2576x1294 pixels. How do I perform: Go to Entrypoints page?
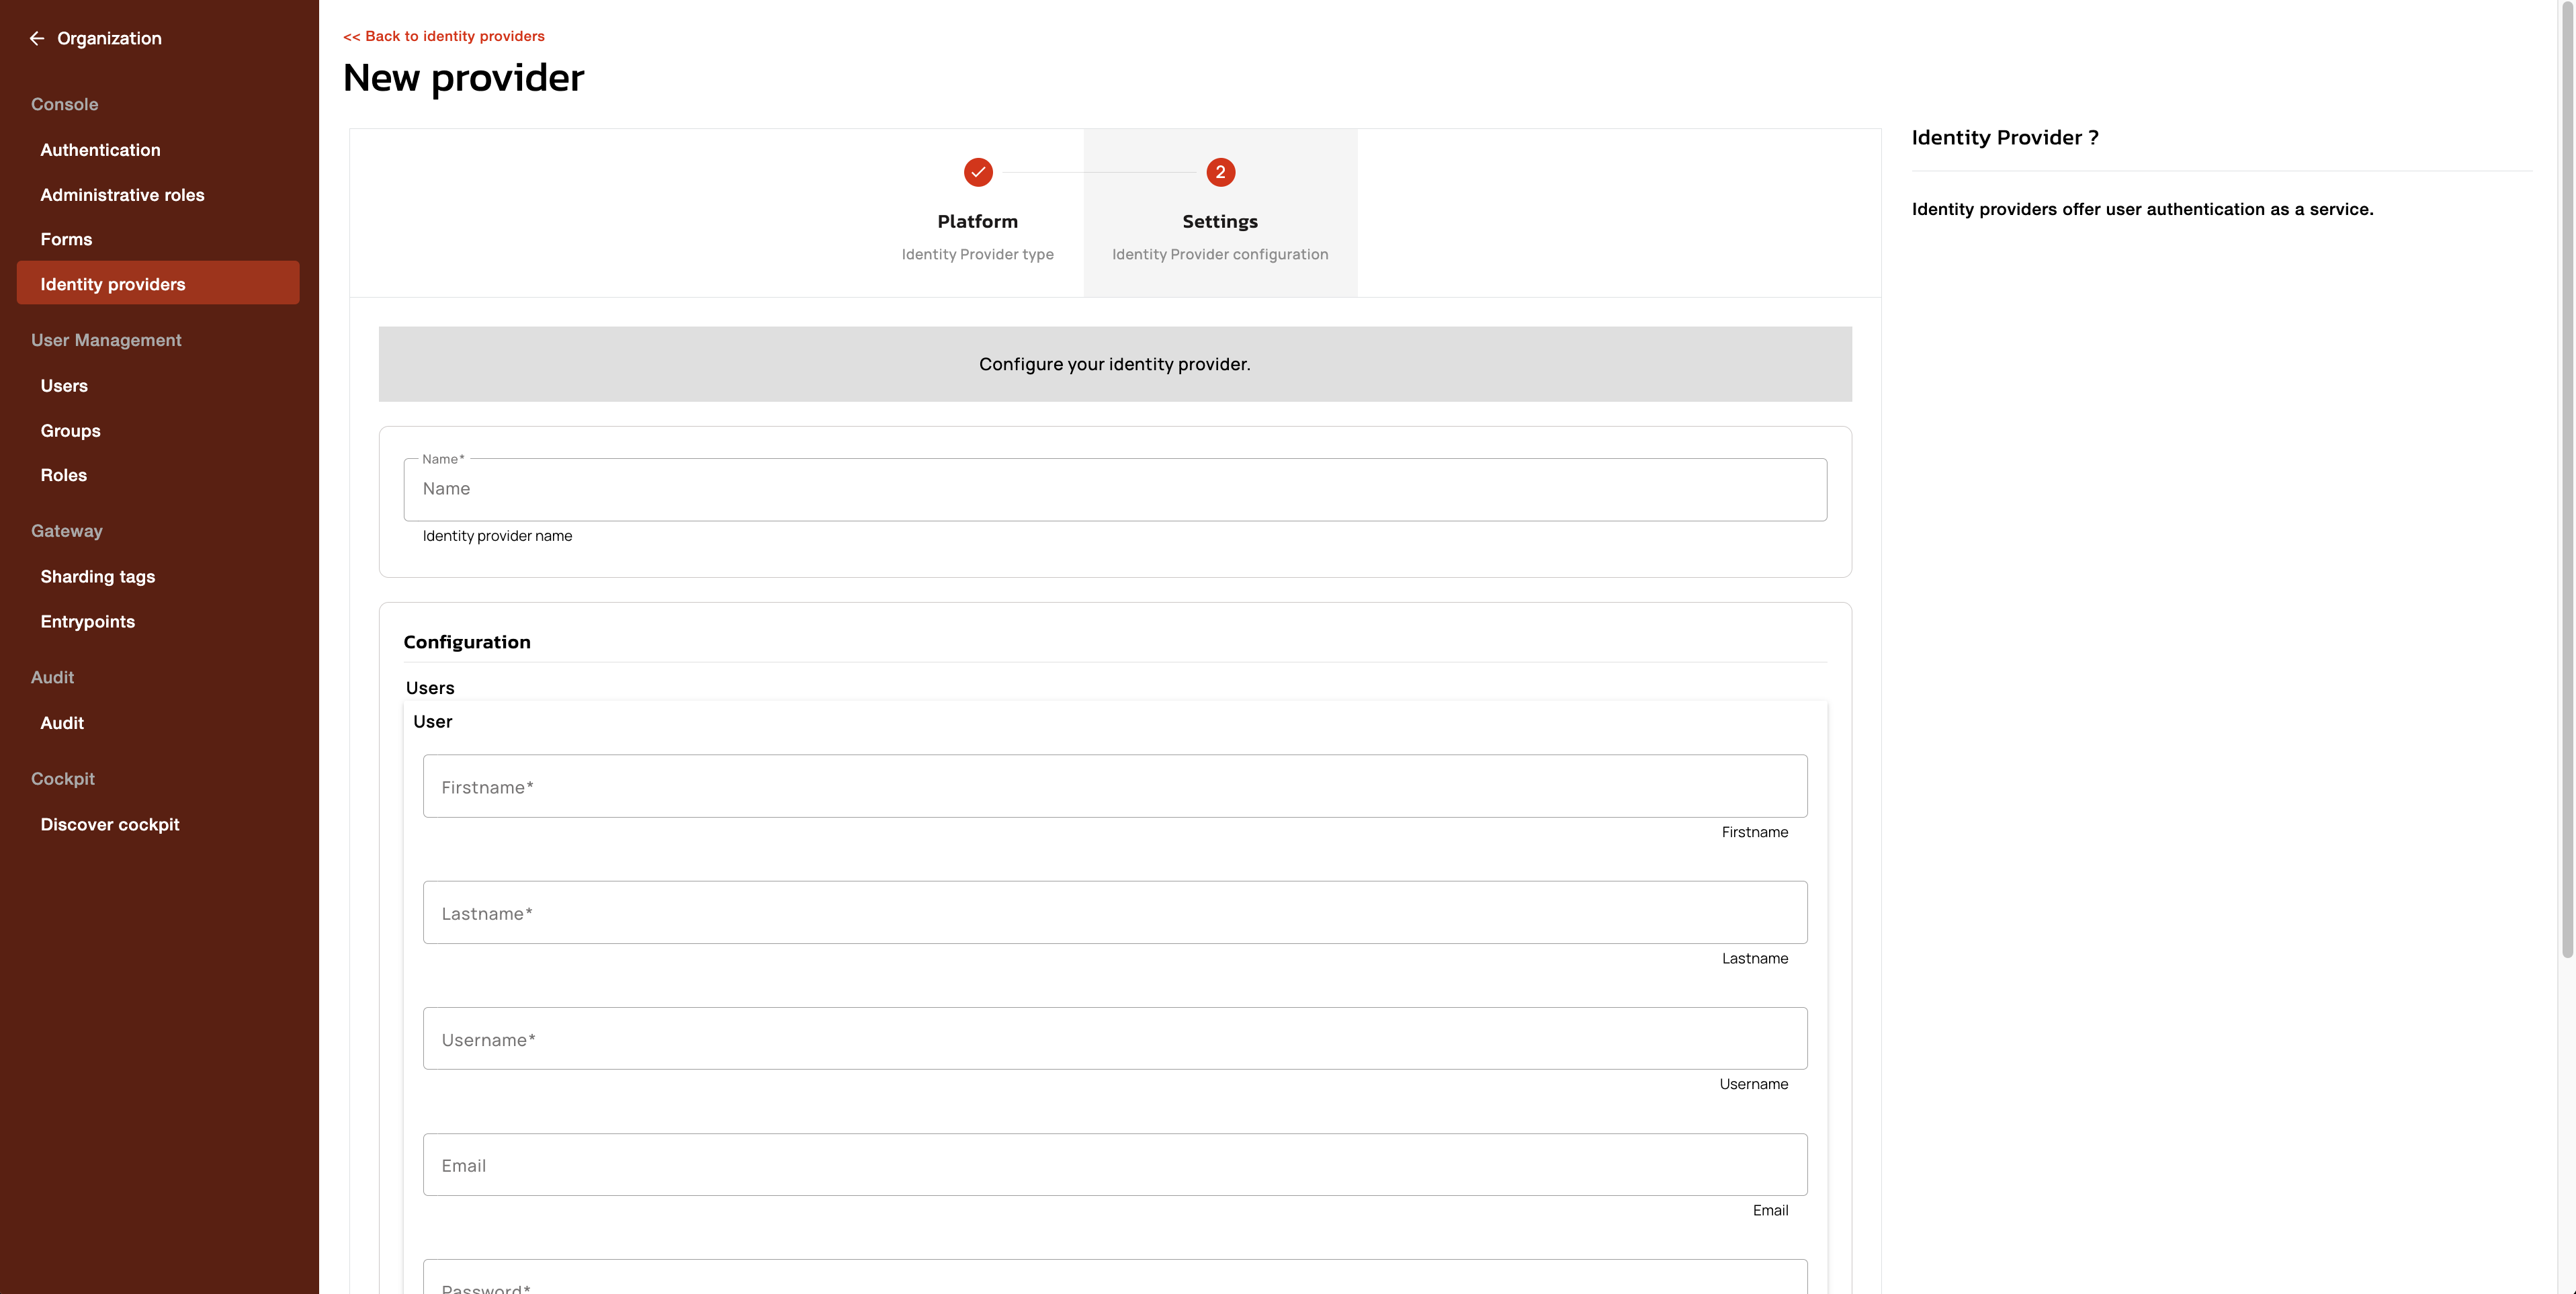pos(87,622)
